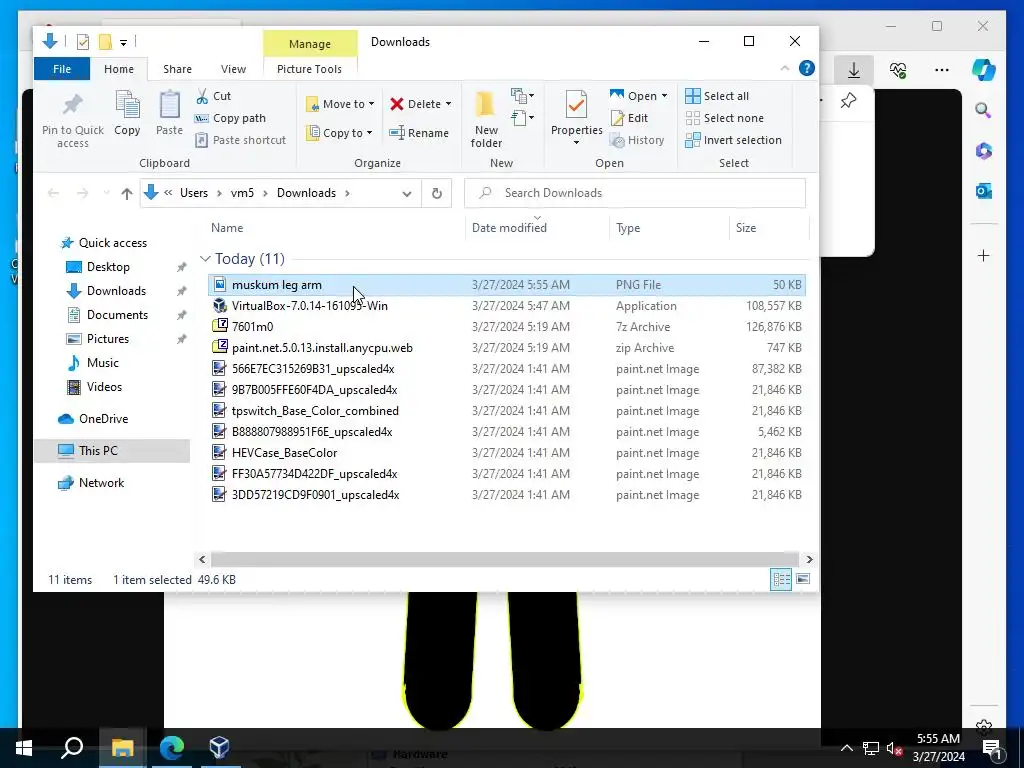Switch to the Home ribbon tab
The width and height of the screenshot is (1024, 768).
pyautogui.click(x=119, y=69)
